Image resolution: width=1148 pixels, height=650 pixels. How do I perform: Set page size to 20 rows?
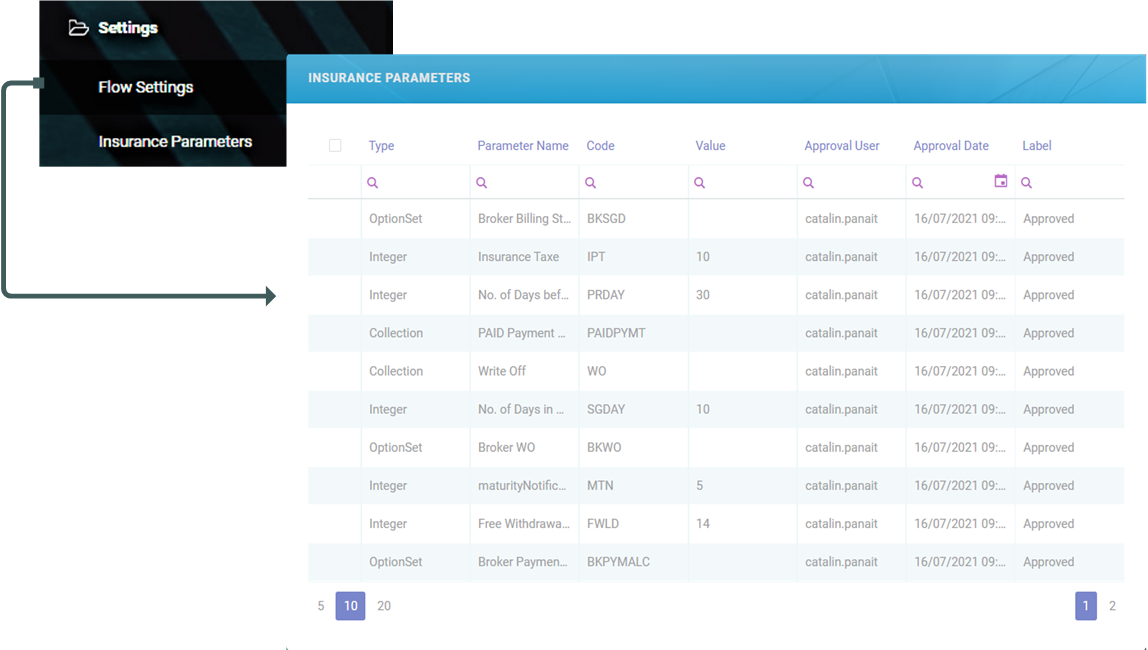point(384,606)
